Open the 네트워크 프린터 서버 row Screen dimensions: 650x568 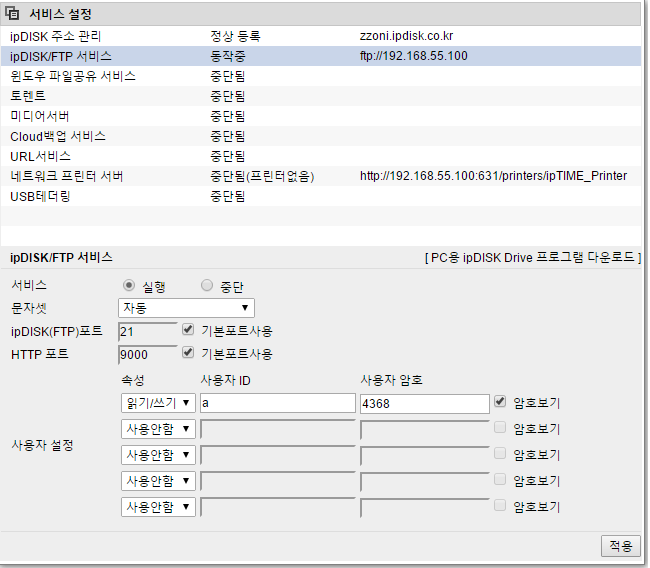pyautogui.click(x=321, y=176)
